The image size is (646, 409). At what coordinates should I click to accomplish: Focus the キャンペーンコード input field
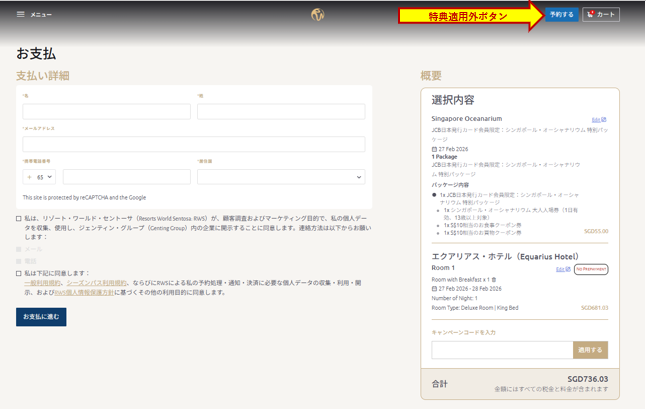pos(502,350)
